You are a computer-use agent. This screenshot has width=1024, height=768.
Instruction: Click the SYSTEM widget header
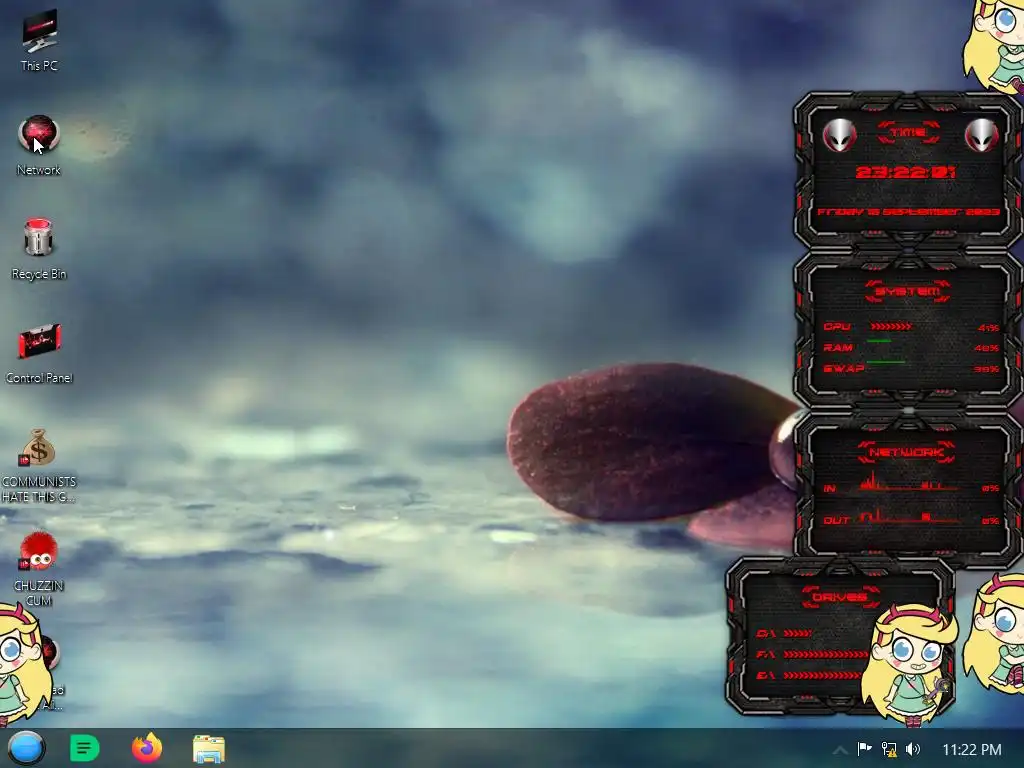point(908,291)
